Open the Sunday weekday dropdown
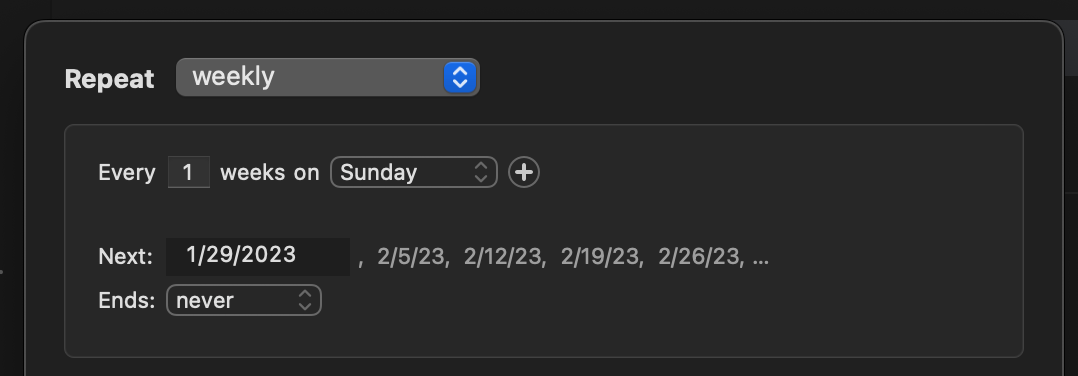The height and width of the screenshot is (376, 1078). click(413, 172)
